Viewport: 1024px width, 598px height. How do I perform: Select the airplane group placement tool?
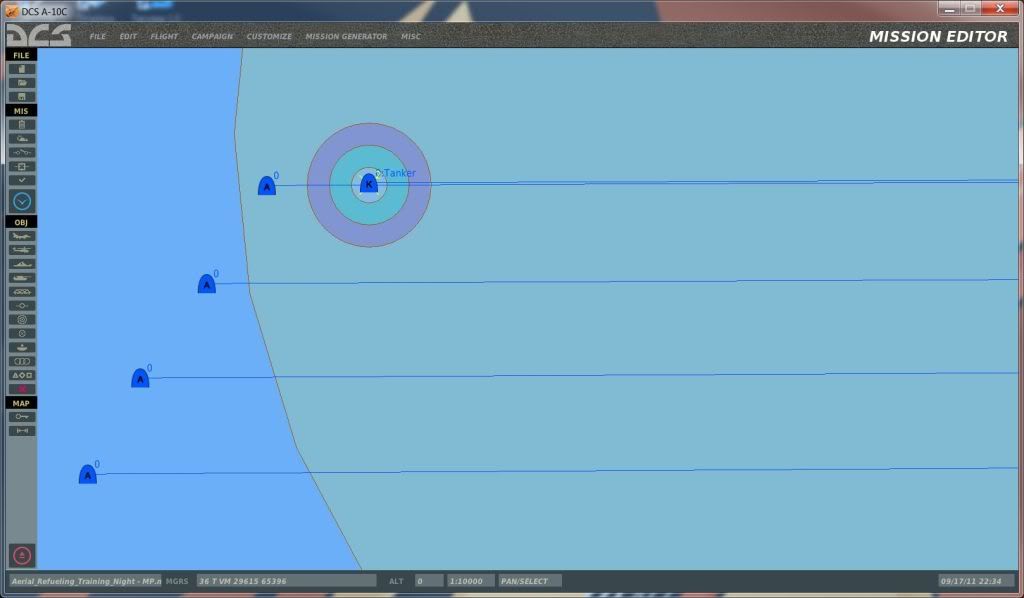(22, 236)
